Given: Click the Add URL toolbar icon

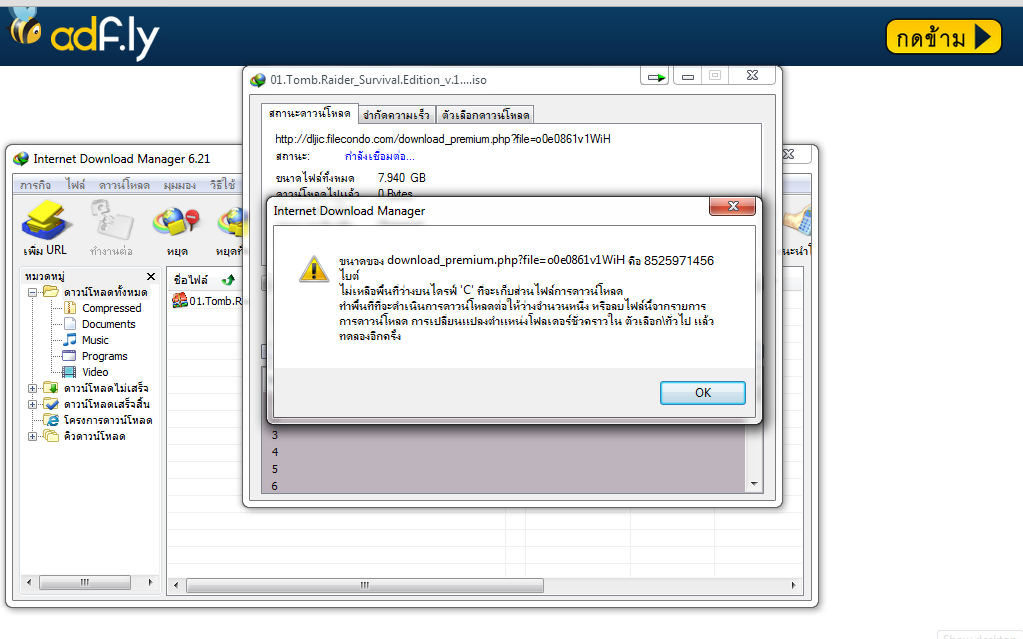Looking at the screenshot, I should 44,222.
